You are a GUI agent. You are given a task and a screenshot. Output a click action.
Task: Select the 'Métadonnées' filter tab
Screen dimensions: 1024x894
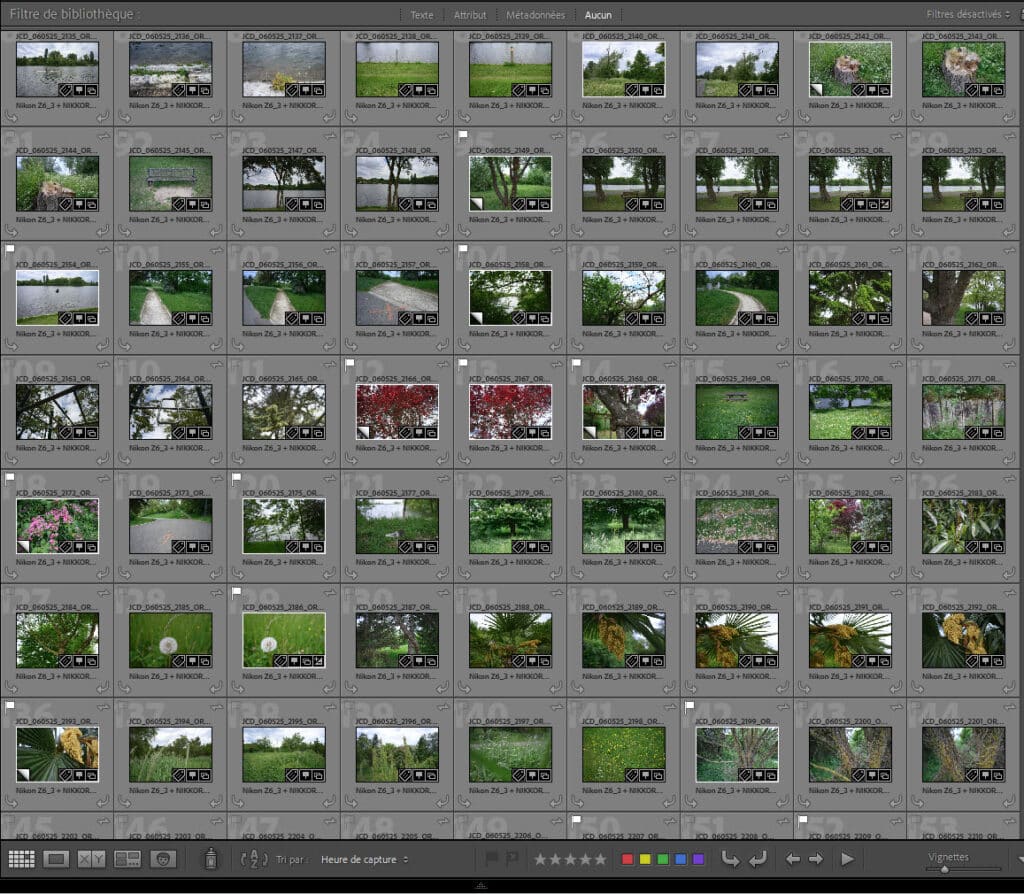[x=535, y=15]
